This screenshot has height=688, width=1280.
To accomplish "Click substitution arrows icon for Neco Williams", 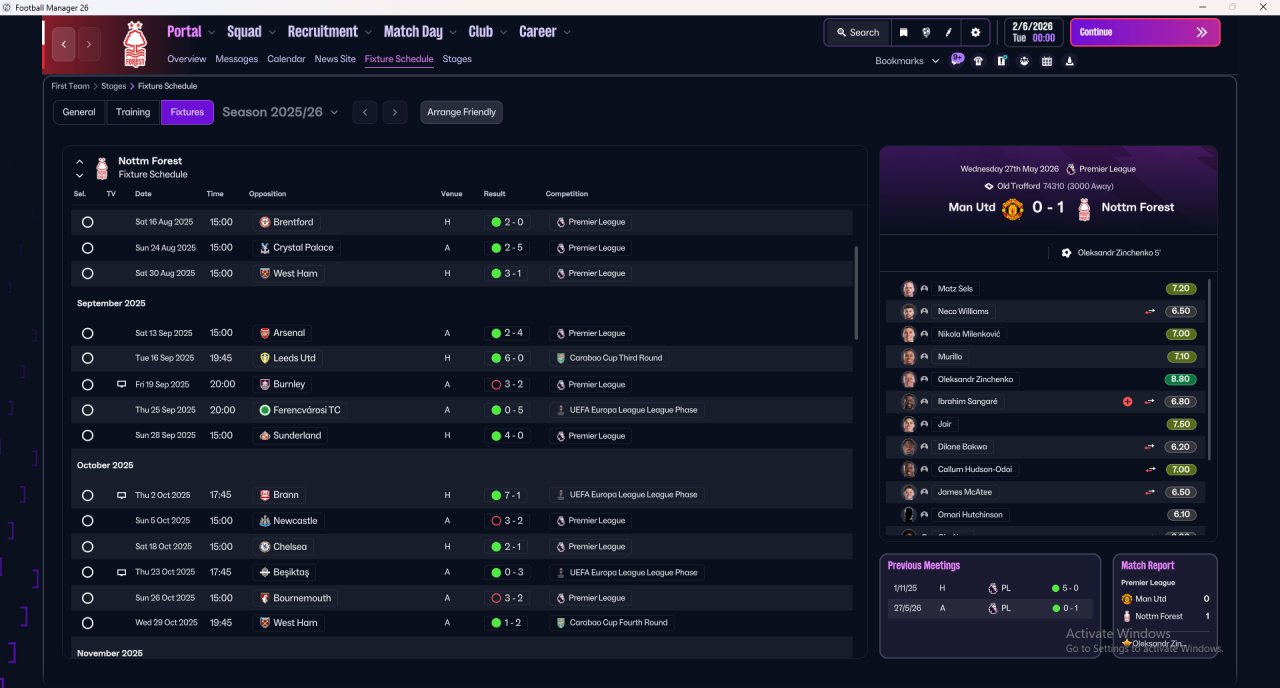I will (x=1150, y=311).
